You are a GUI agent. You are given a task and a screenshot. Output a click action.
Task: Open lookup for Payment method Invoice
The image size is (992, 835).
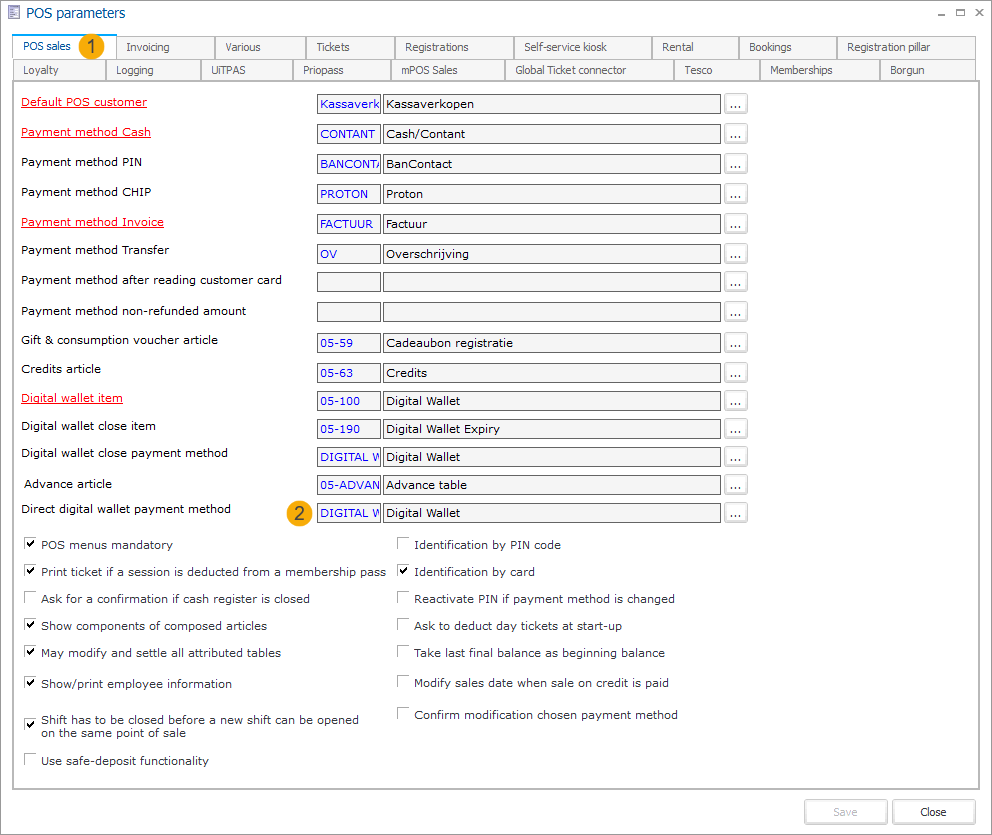click(x=736, y=224)
